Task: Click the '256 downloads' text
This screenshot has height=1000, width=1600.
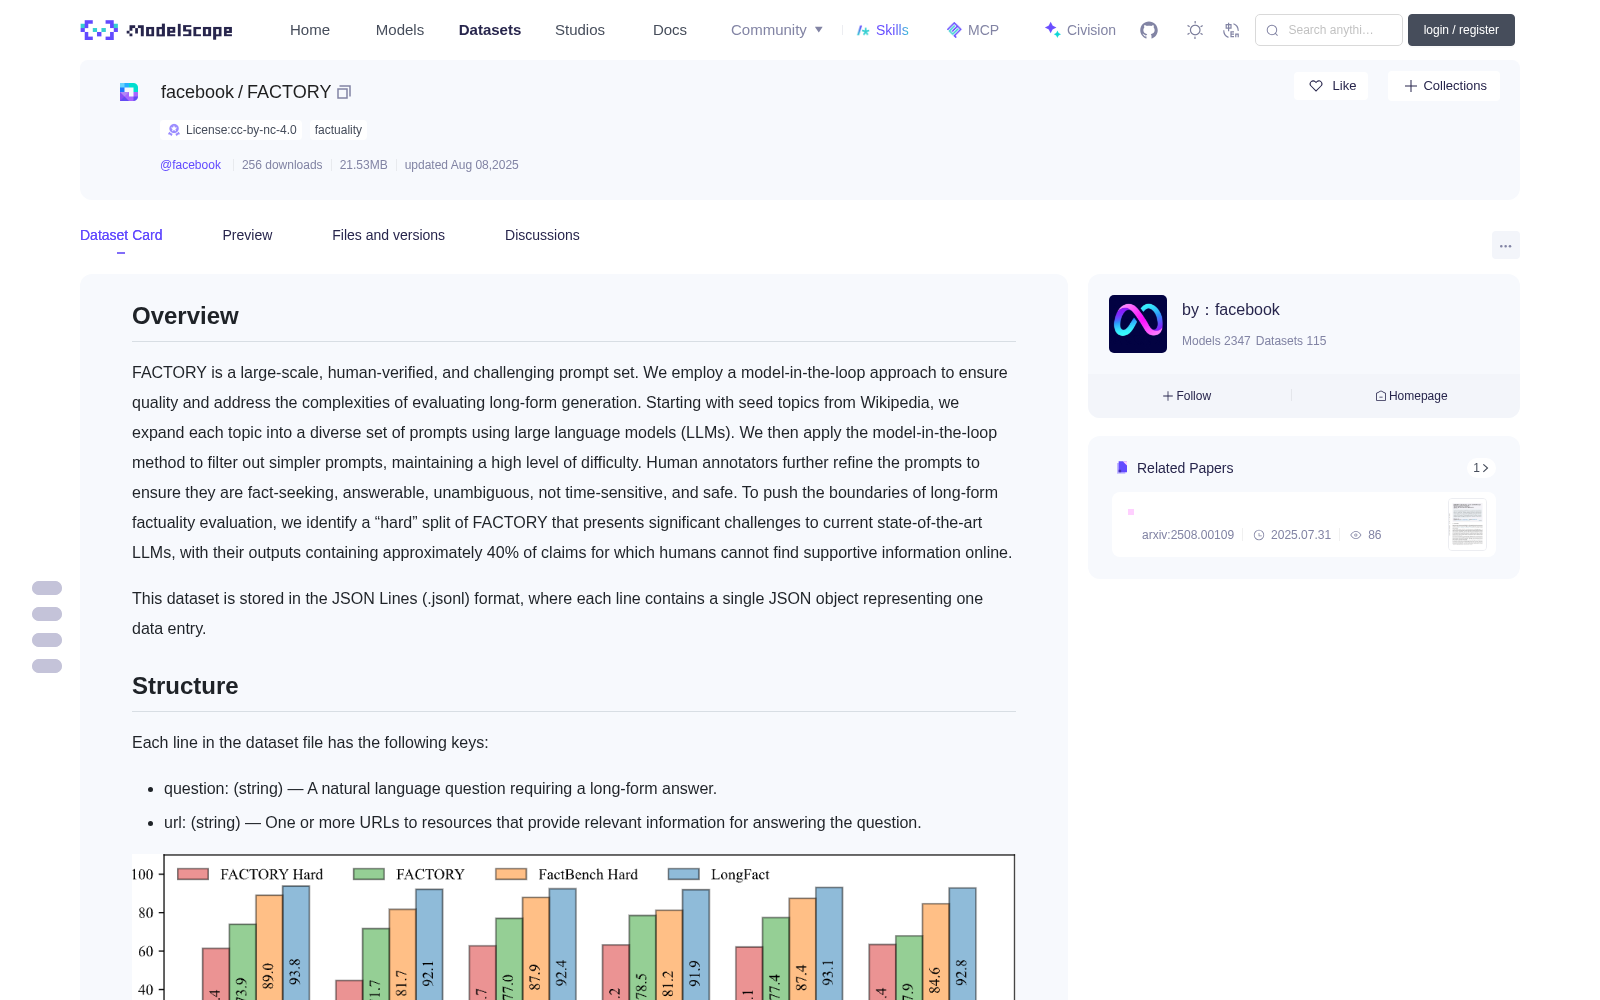Action: click(282, 165)
